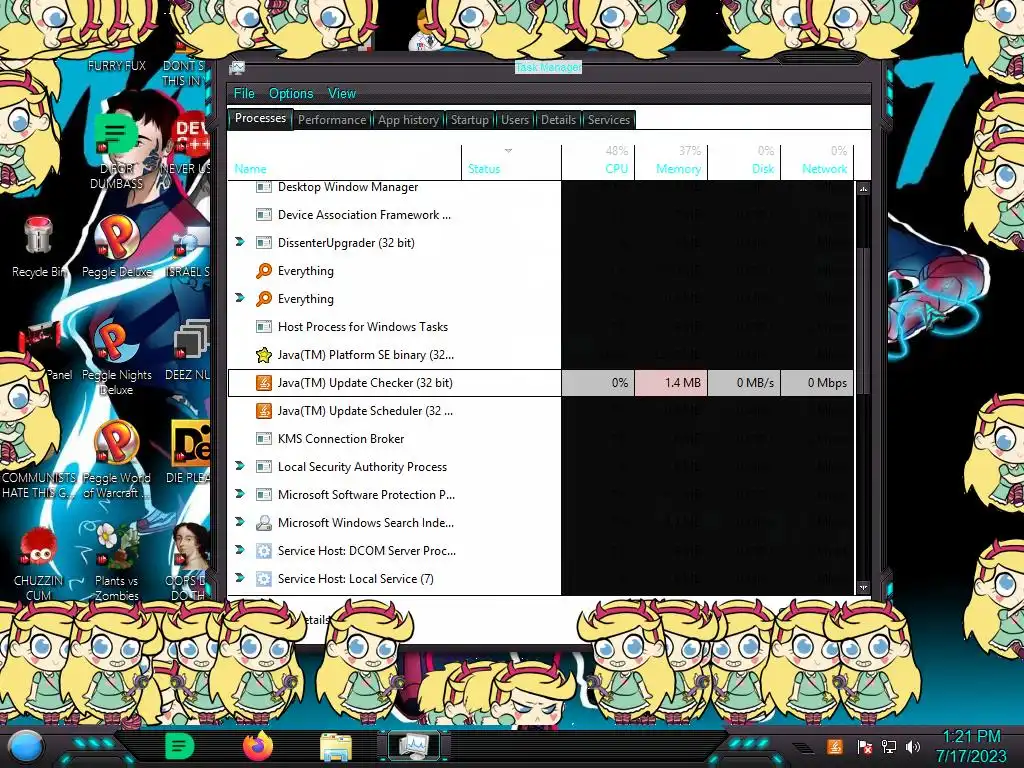Open the taskbar clock showing 1:21 PM
This screenshot has height=768, width=1024.
[972, 746]
